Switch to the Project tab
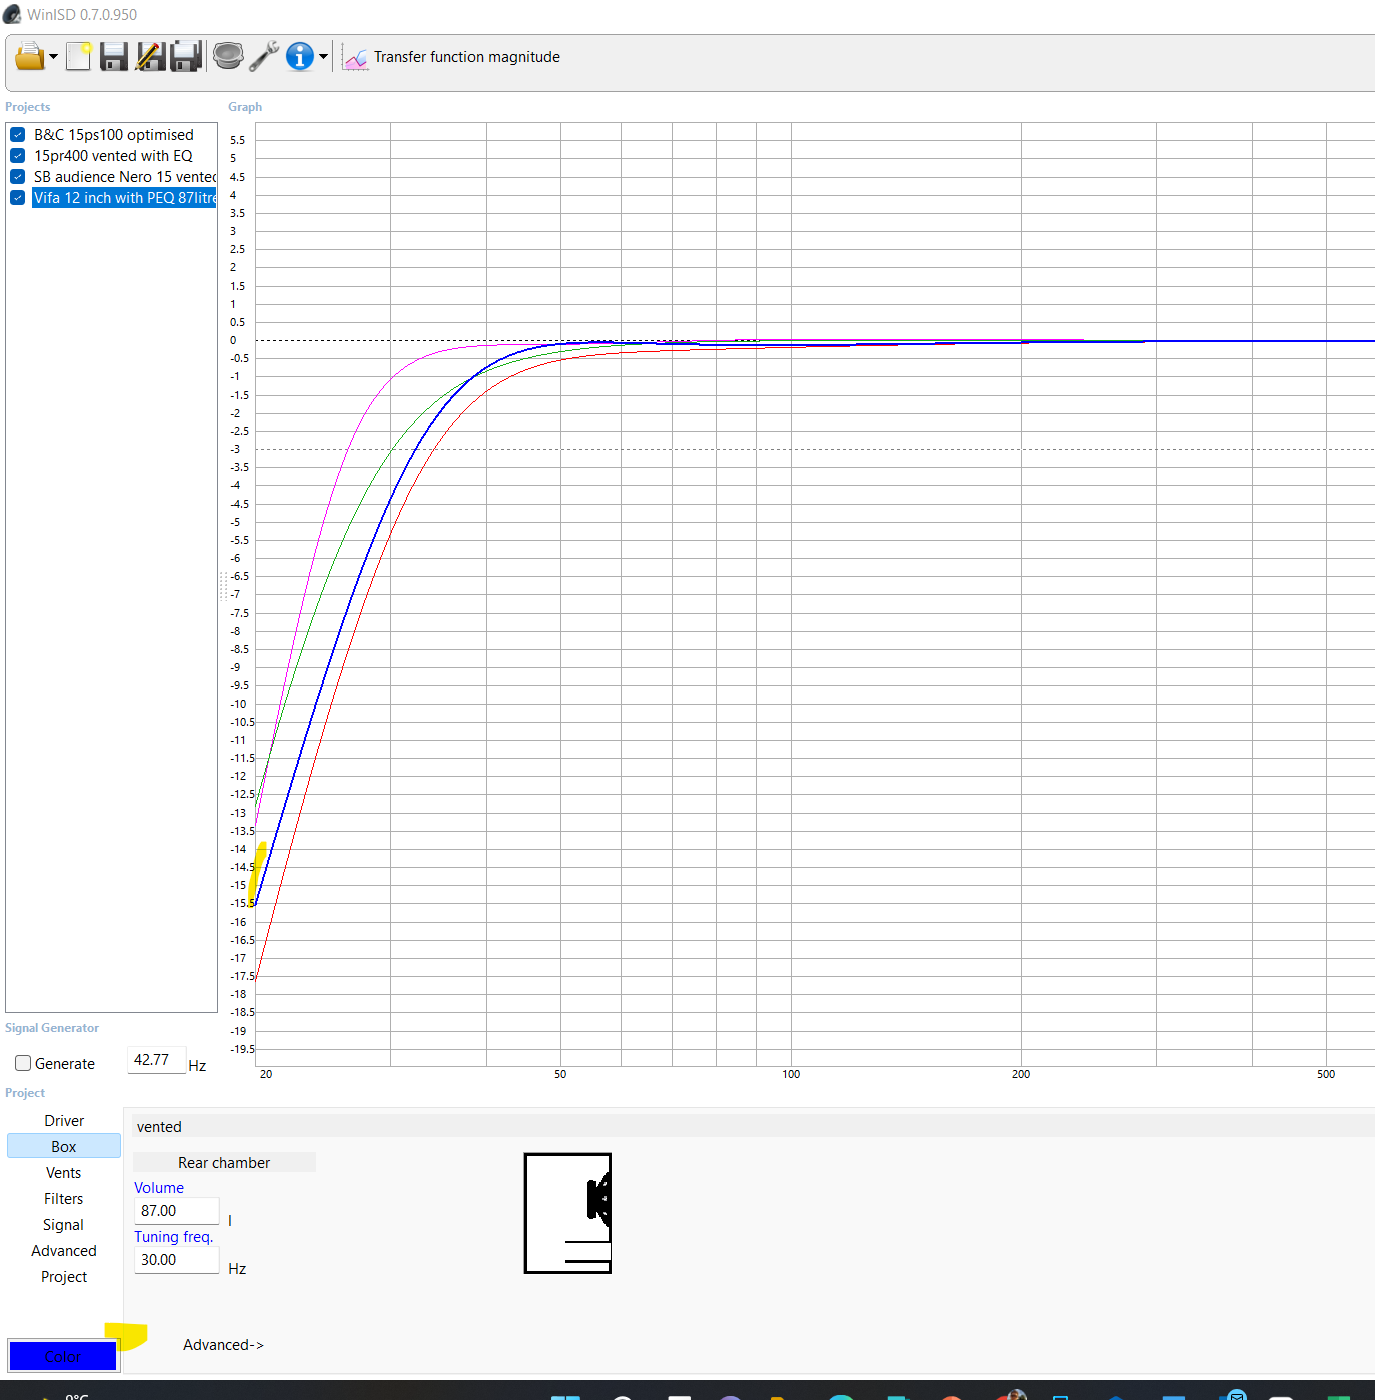 coord(64,1277)
